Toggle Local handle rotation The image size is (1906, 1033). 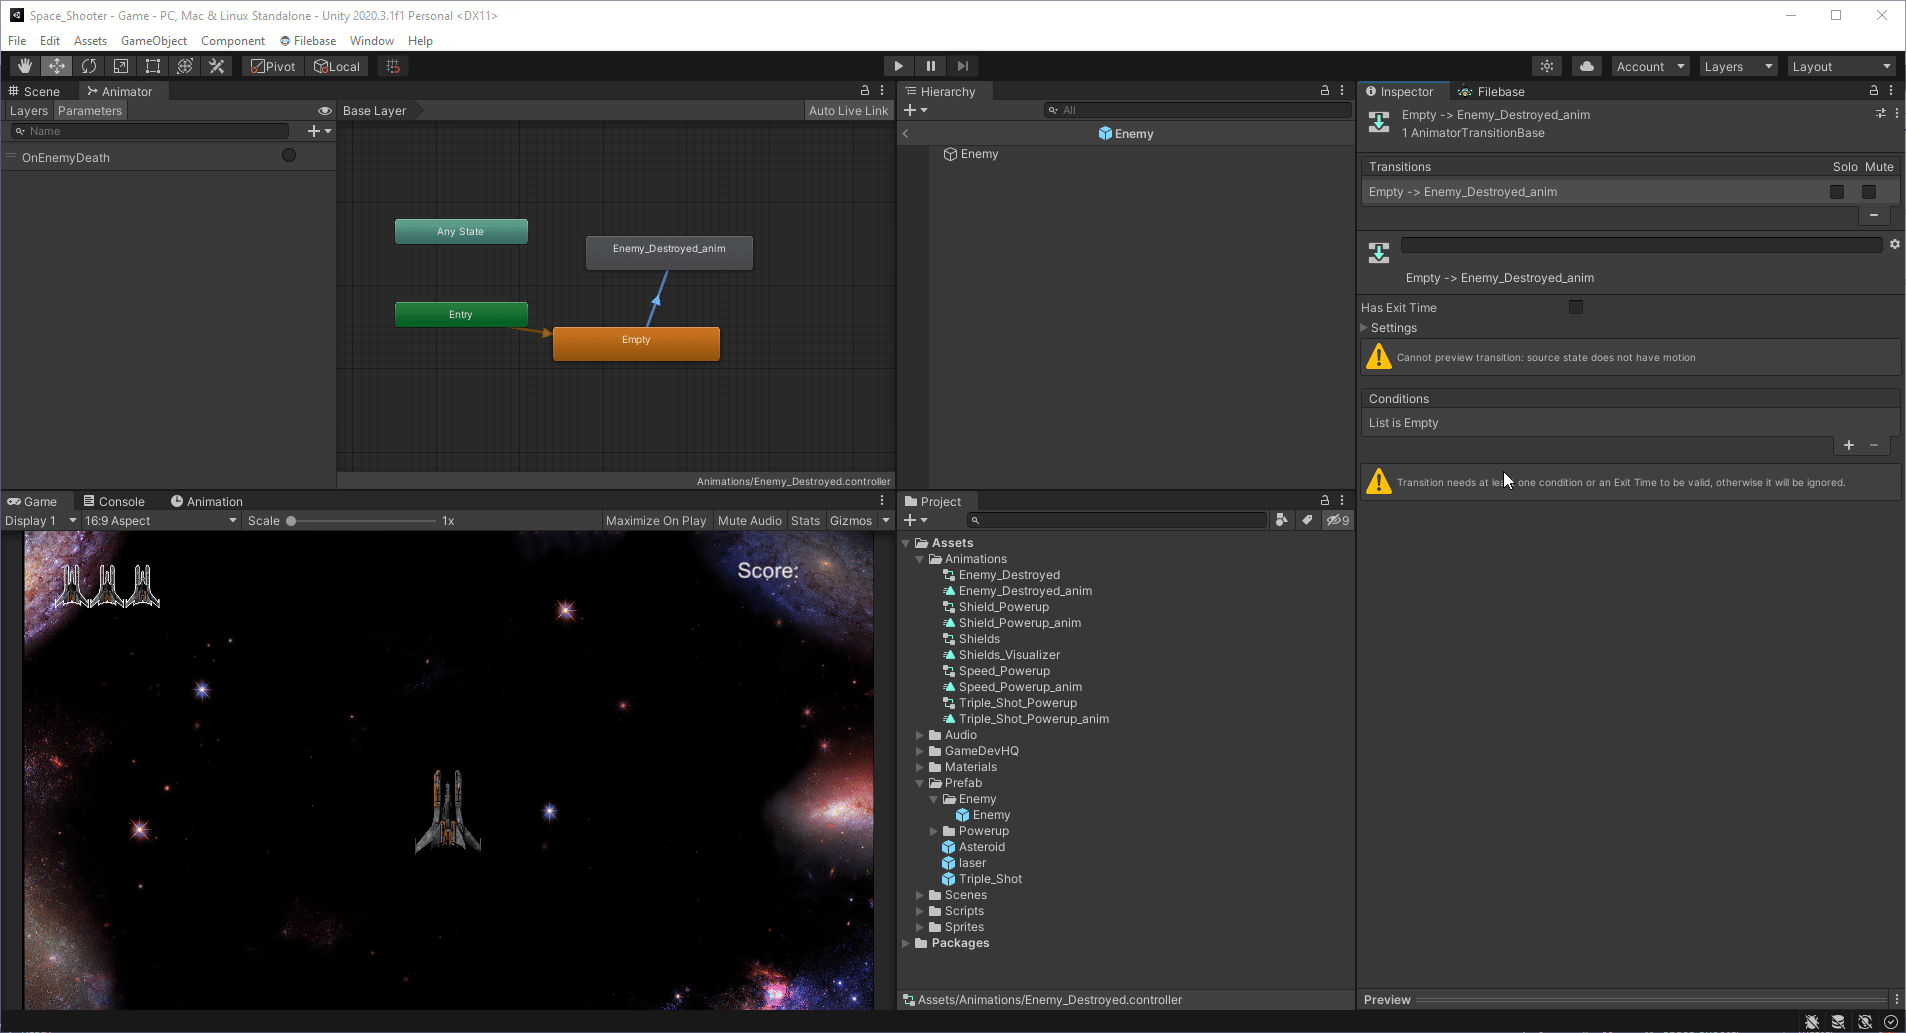coord(337,66)
